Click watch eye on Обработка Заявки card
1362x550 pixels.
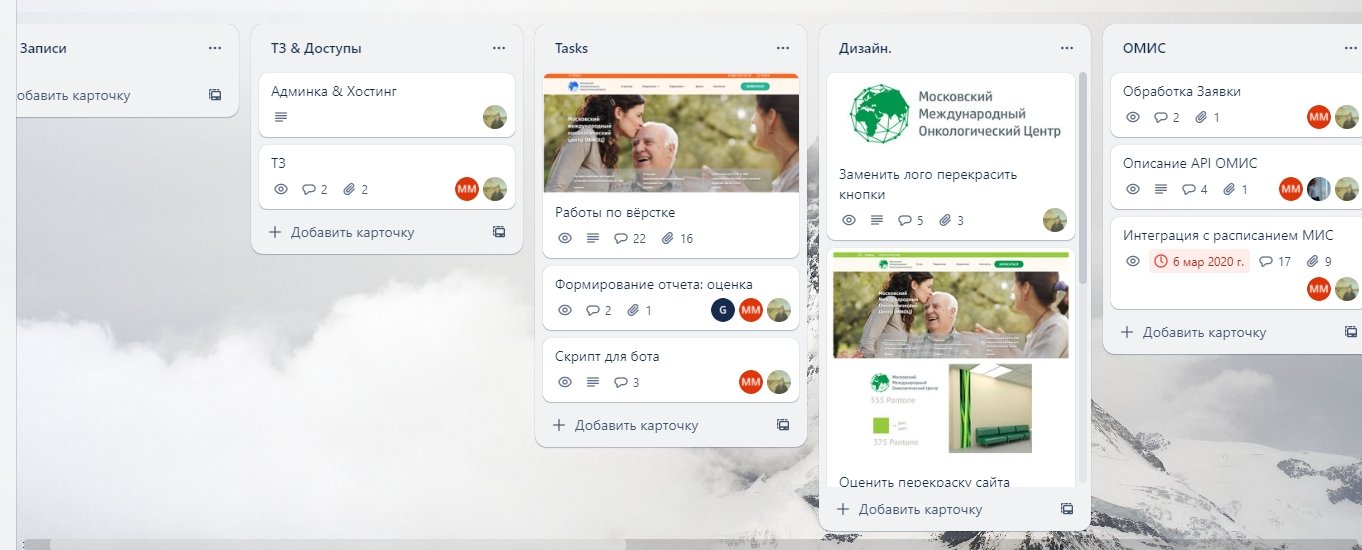1132,117
